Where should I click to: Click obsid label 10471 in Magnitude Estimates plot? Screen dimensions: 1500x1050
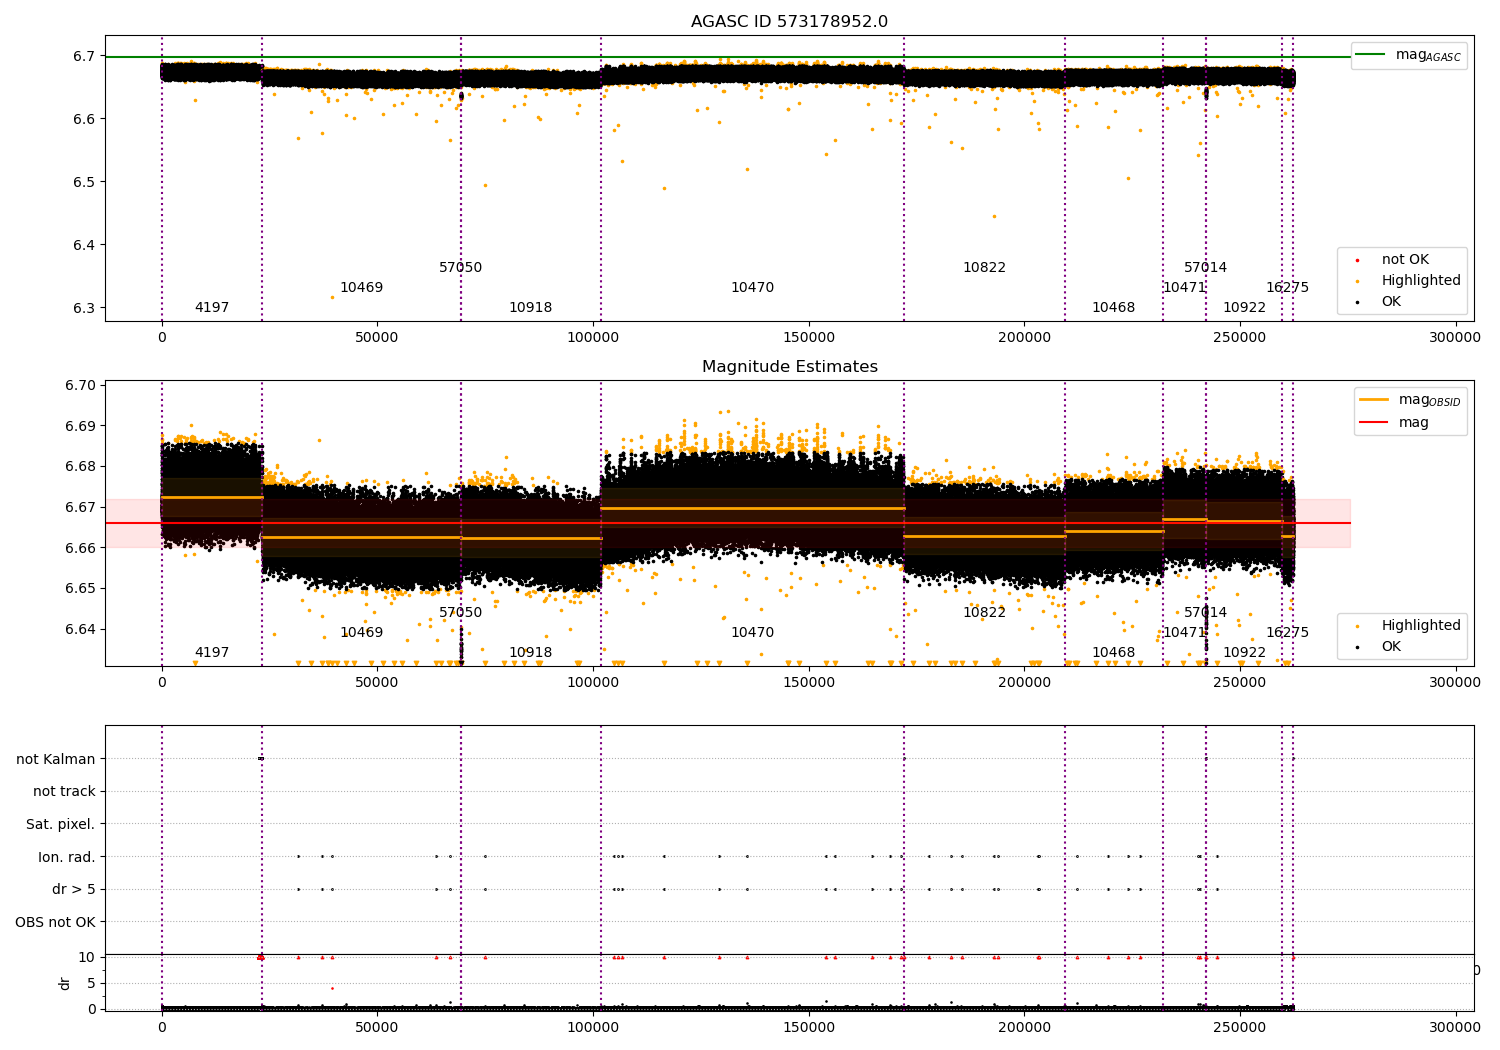(x=1184, y=633)
